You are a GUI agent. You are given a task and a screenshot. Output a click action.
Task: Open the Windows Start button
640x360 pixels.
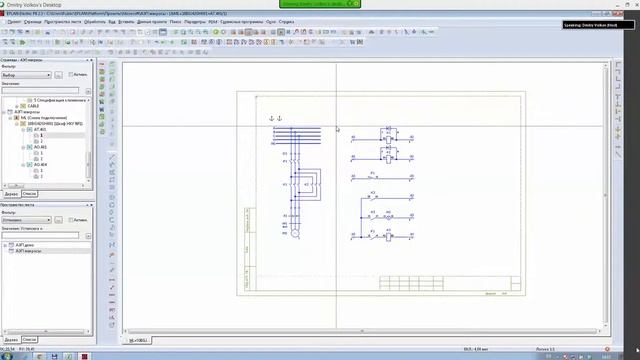pyautogui.click(x=7, y=356)
